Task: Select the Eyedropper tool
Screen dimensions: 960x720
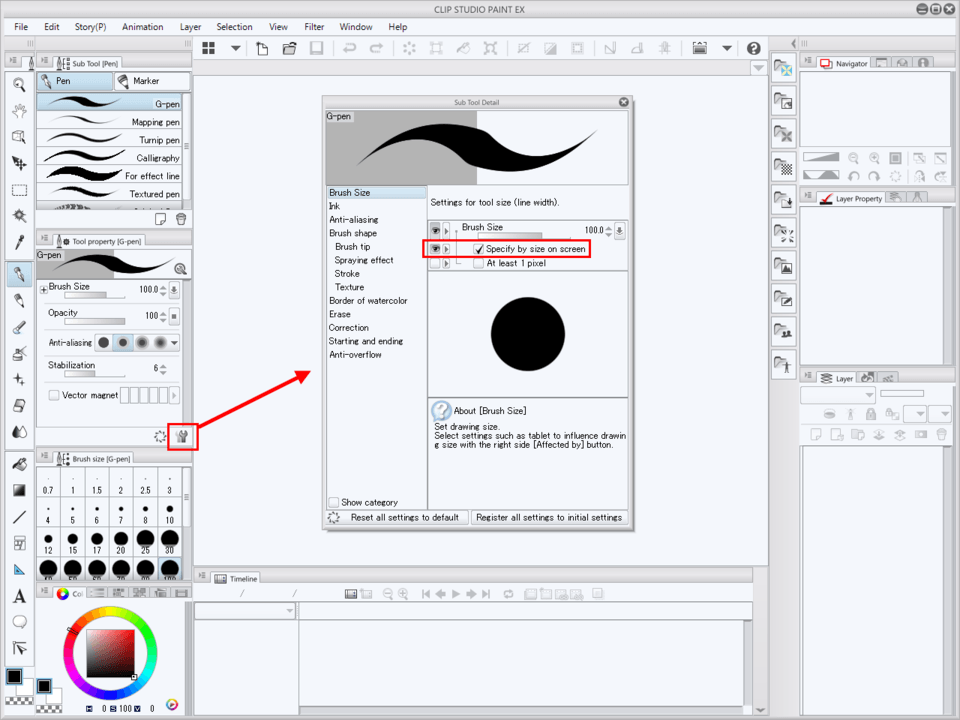Action: [19, 242]
